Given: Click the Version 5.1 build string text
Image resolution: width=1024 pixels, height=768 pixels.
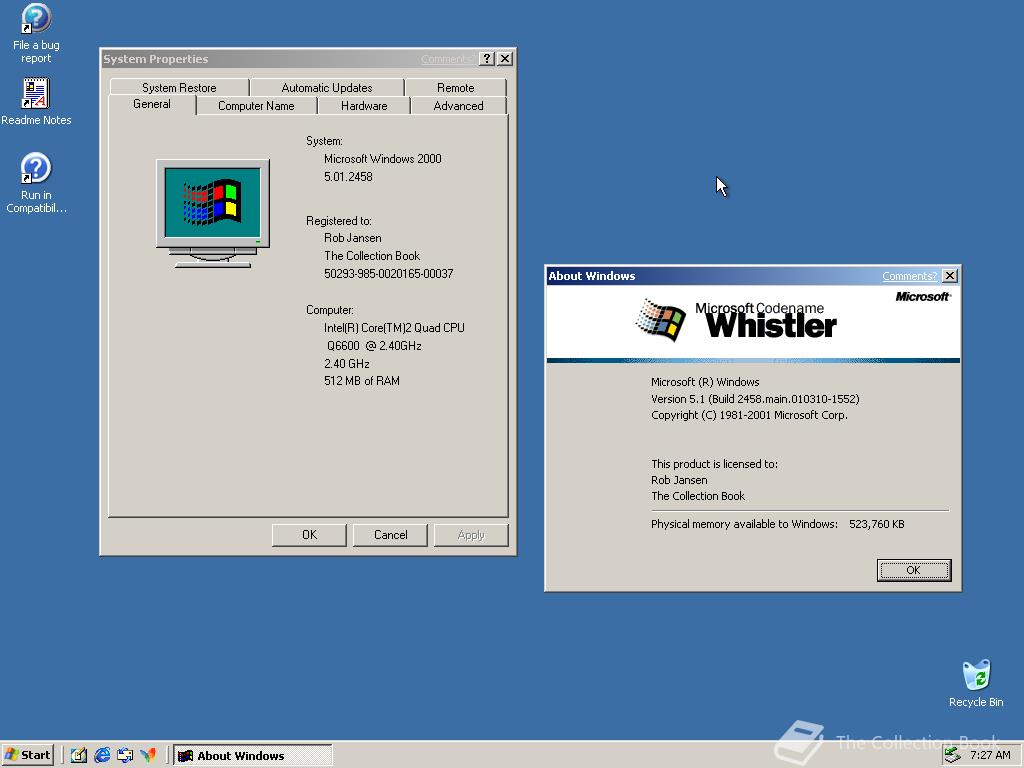Looking at the screenshot, I should [755, 398].
